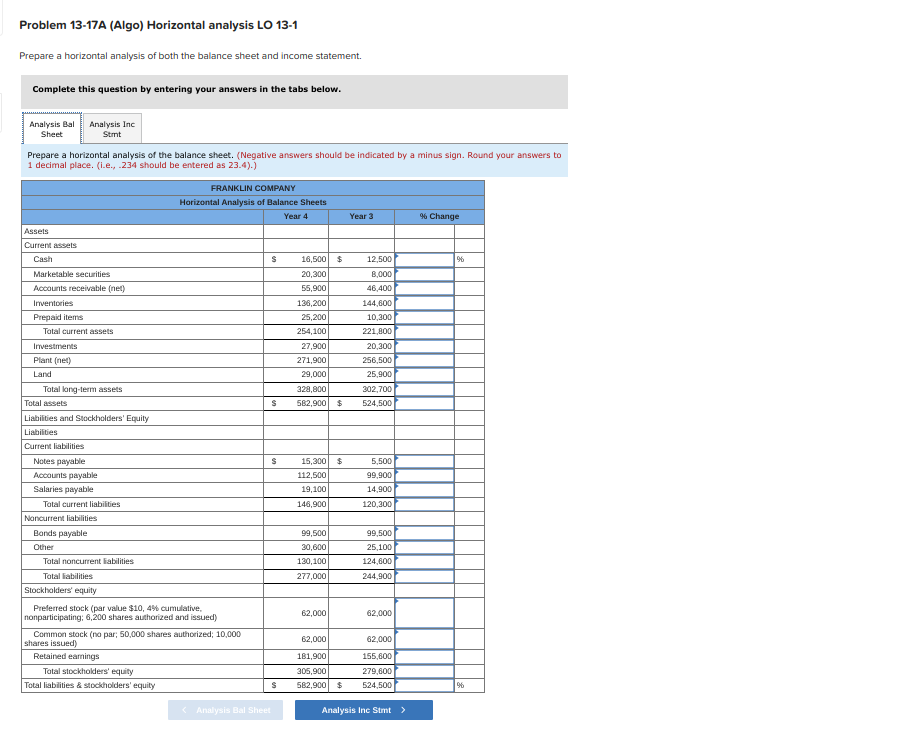Click Inventories Year 4 value 136,200

[x=312, y=303]
